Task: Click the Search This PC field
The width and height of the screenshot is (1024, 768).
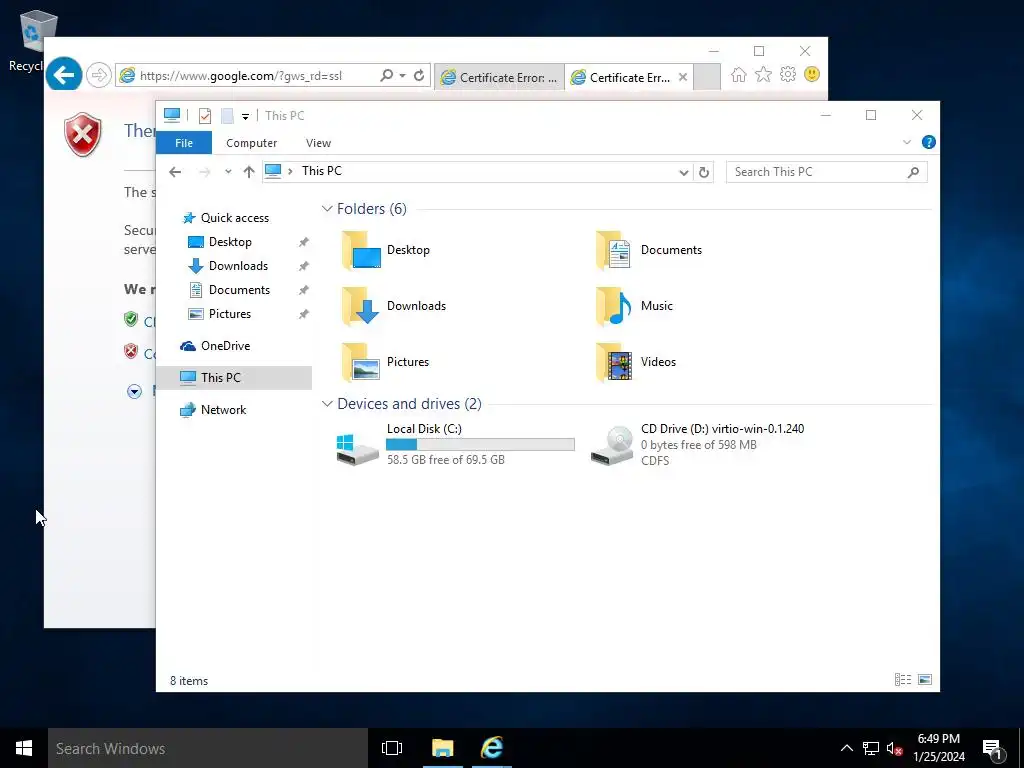Action: 826,172
